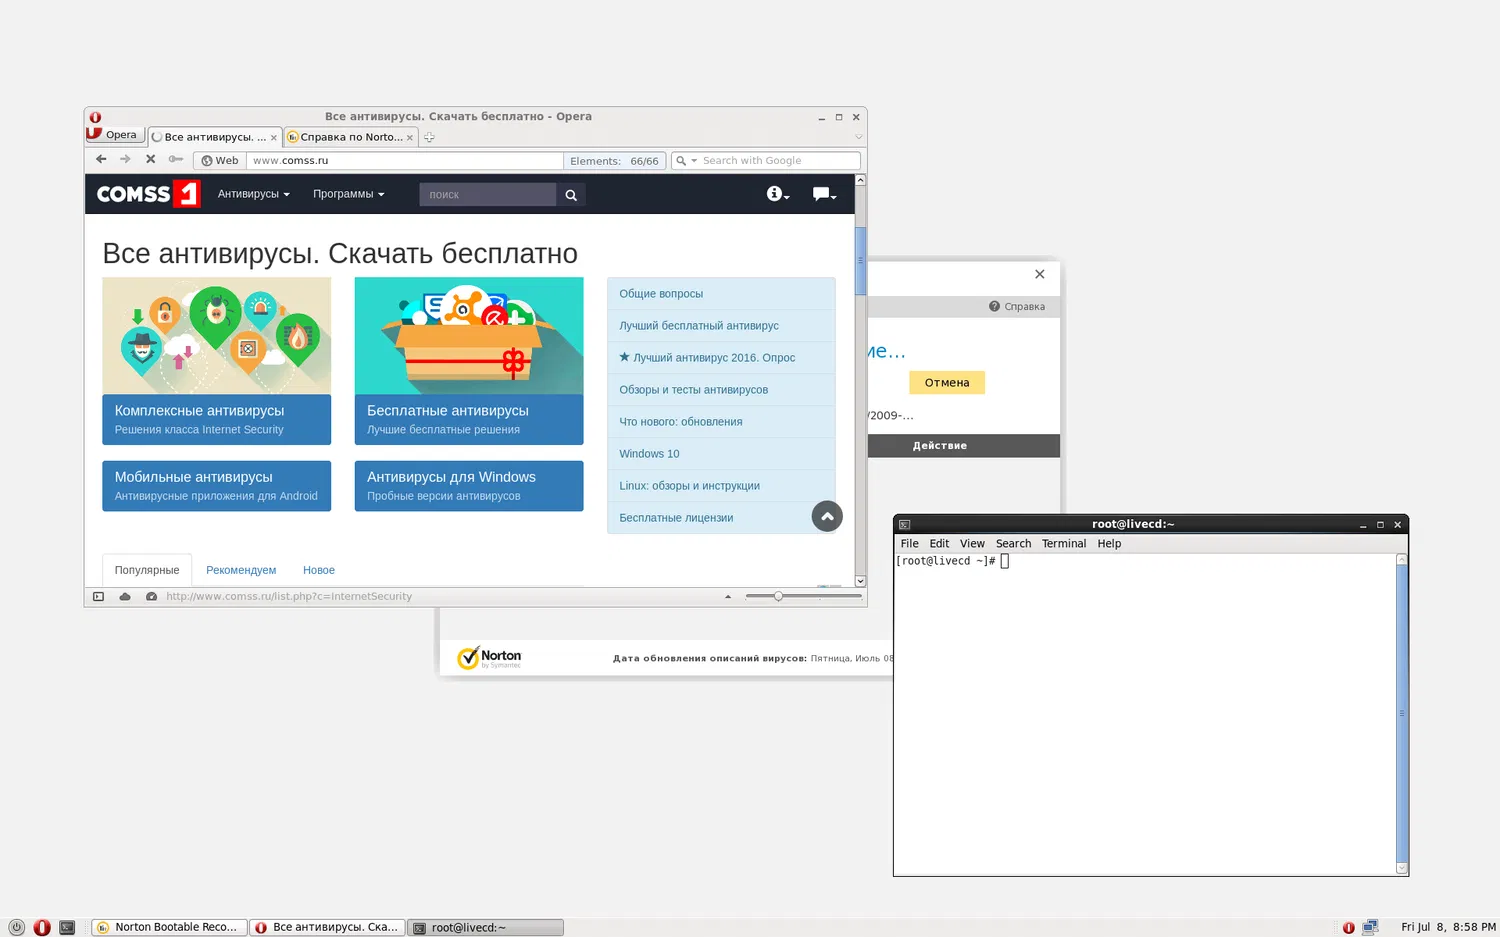Select the Новое tab

(x=319, y=570)
